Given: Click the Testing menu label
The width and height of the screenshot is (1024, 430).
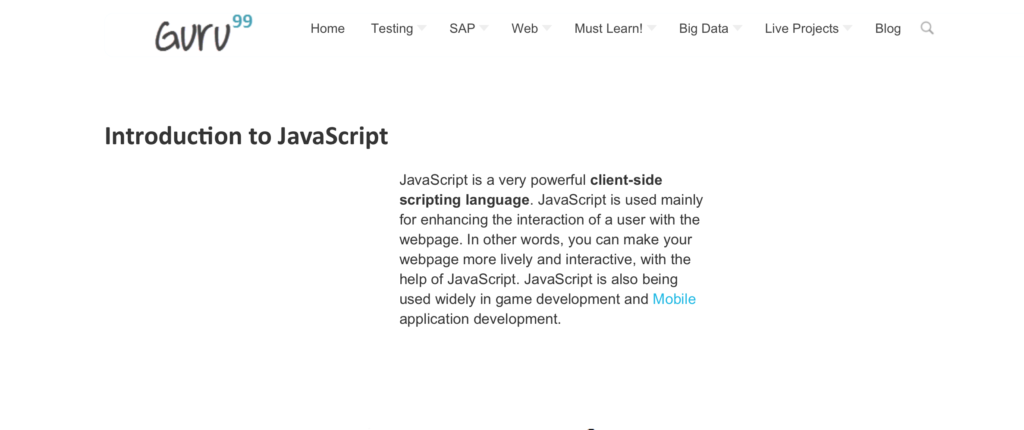Looking at the screenshot, I should tap(391, 29).
